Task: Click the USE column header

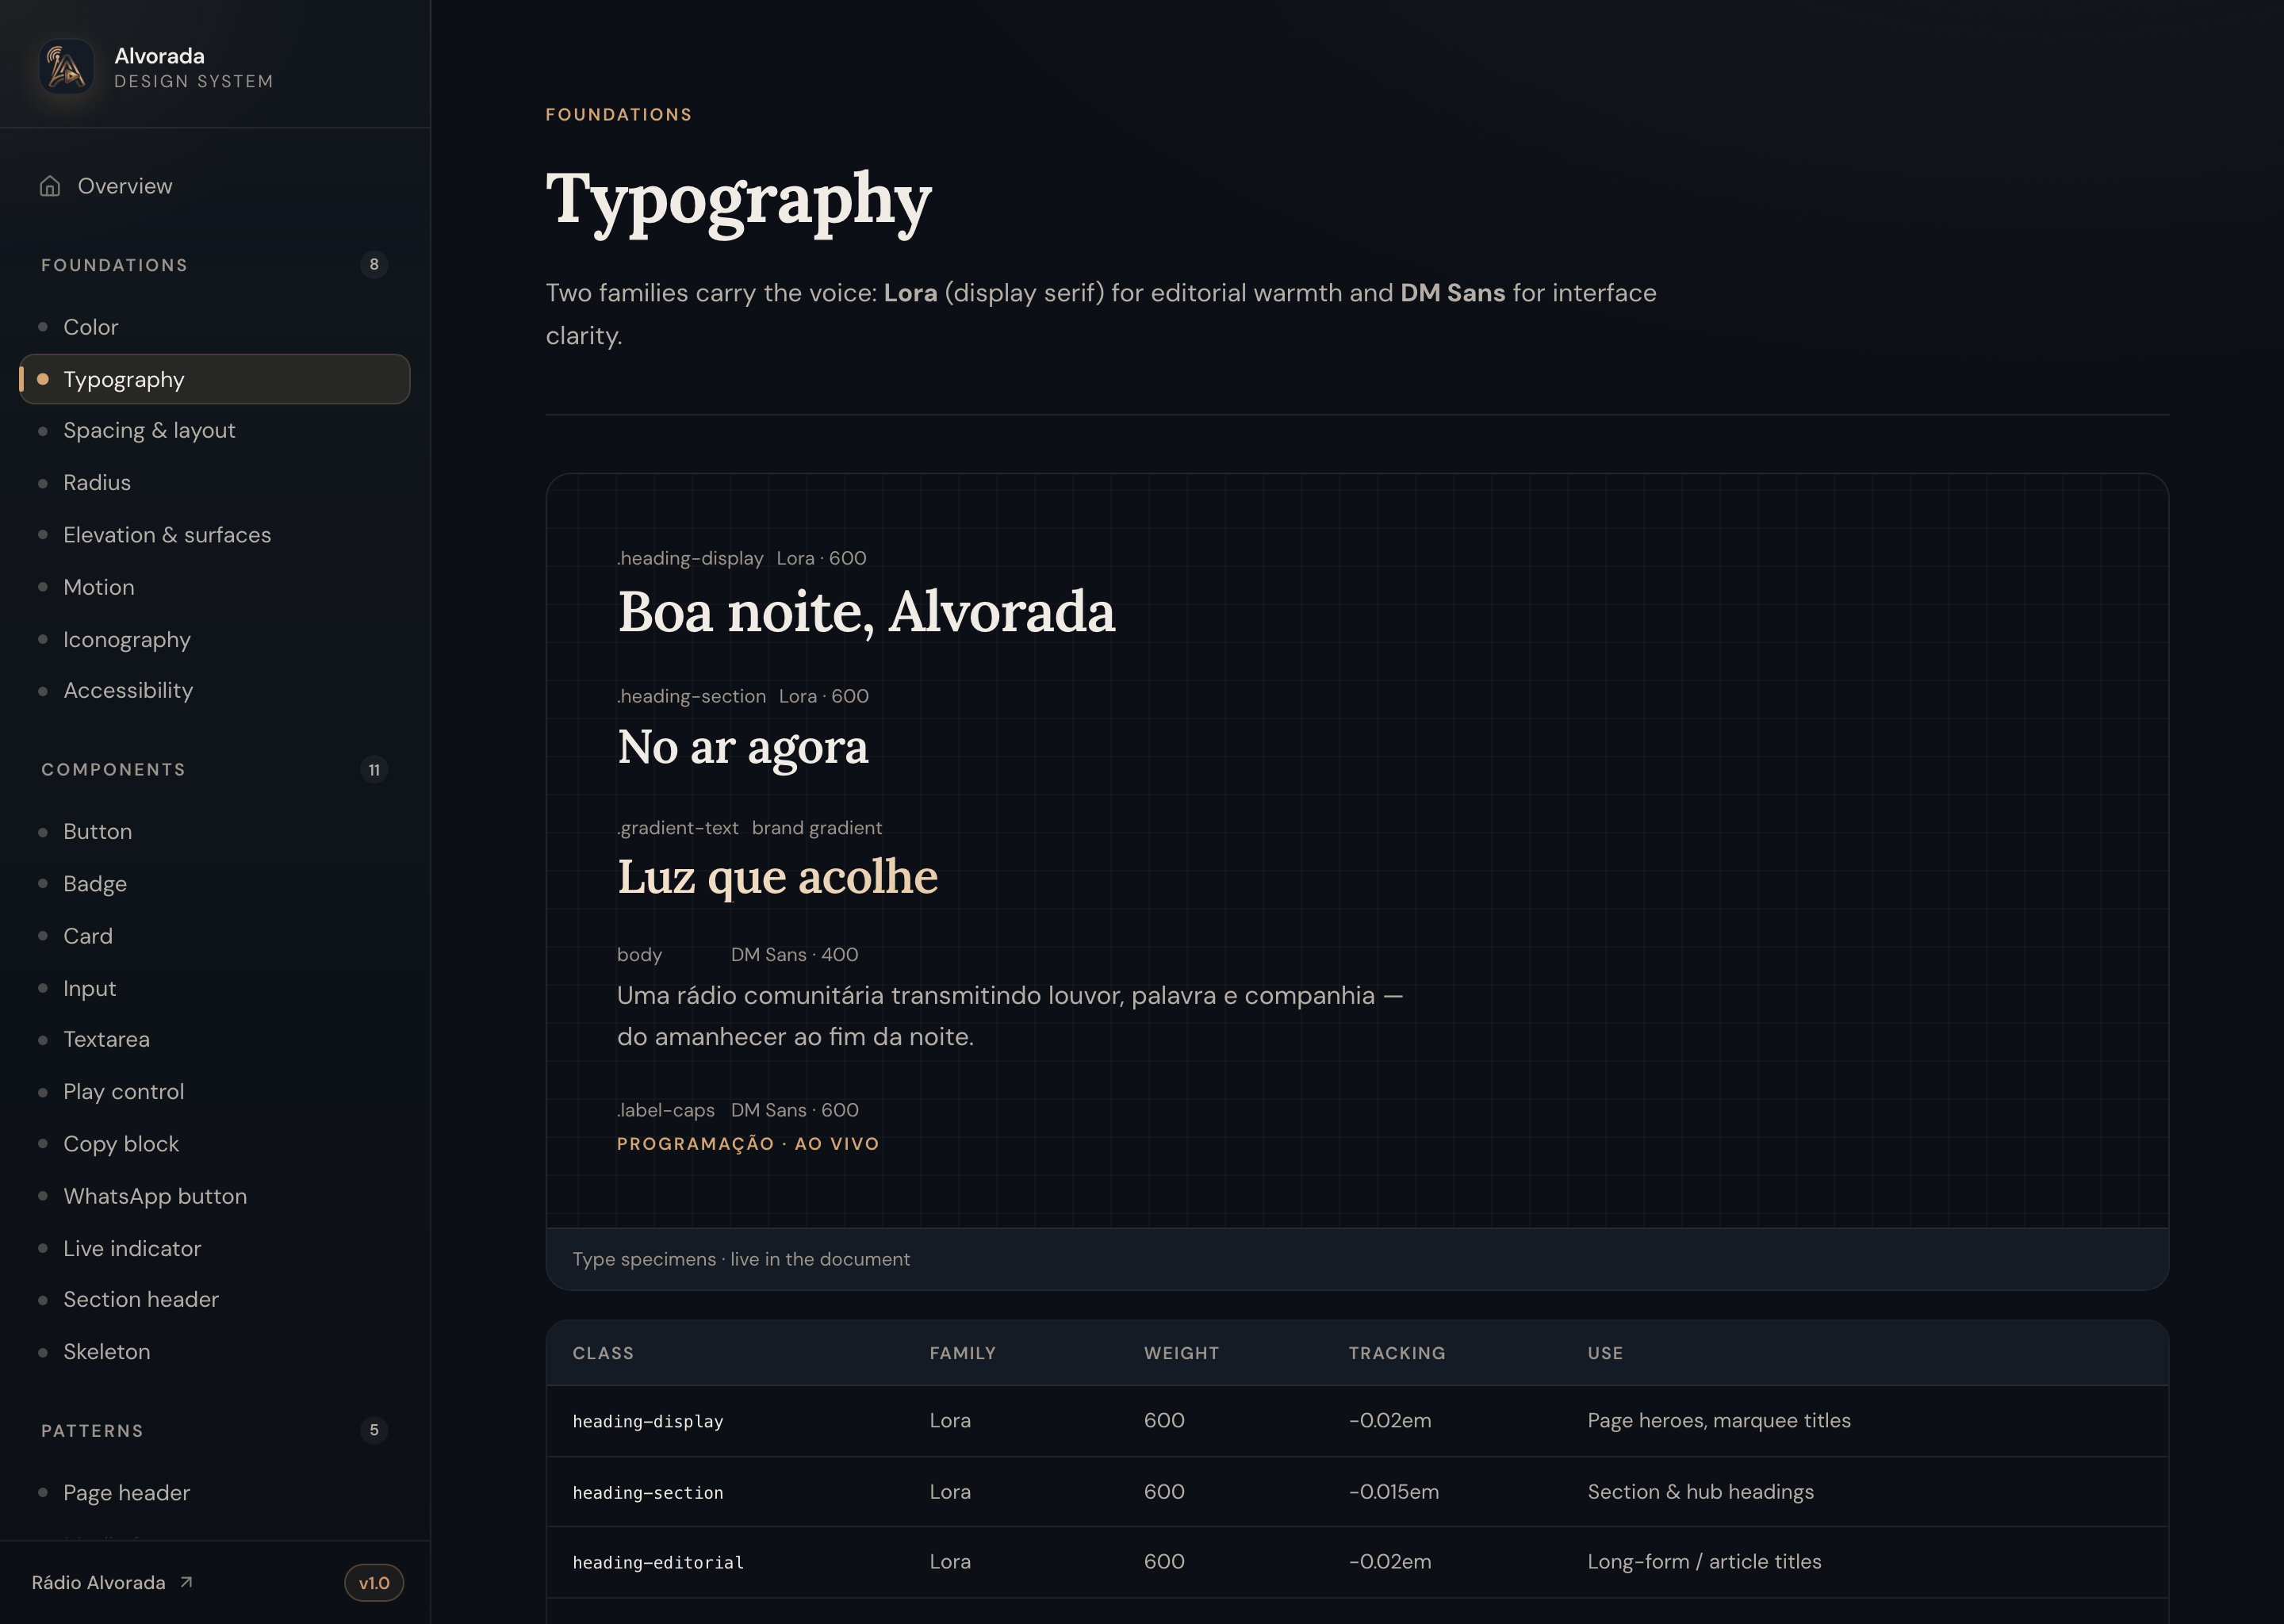Action: [x=1605, y=1353]
